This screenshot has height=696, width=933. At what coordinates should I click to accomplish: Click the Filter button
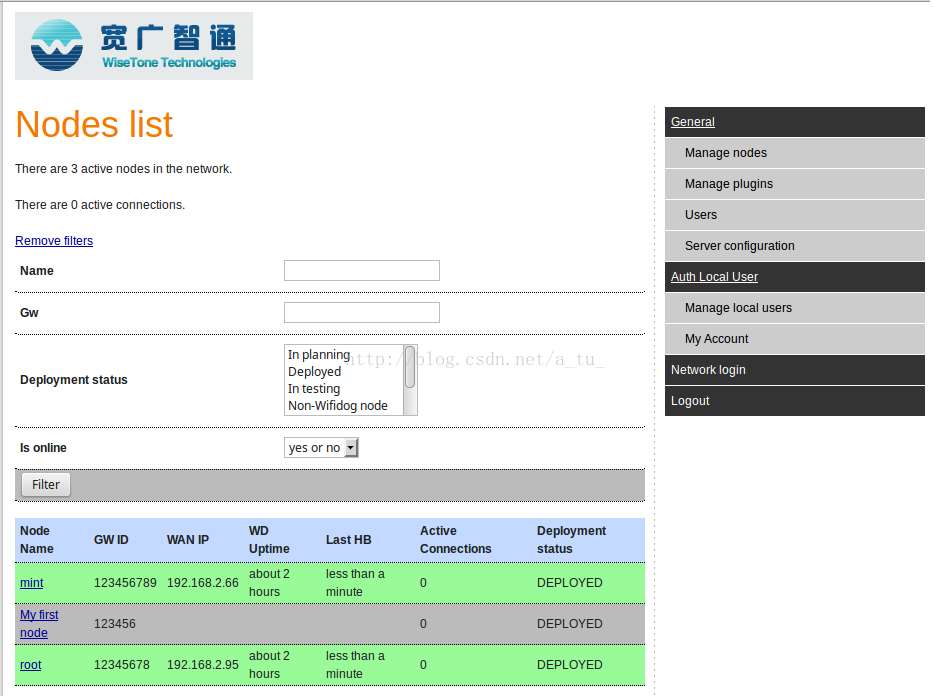[46, 485]
